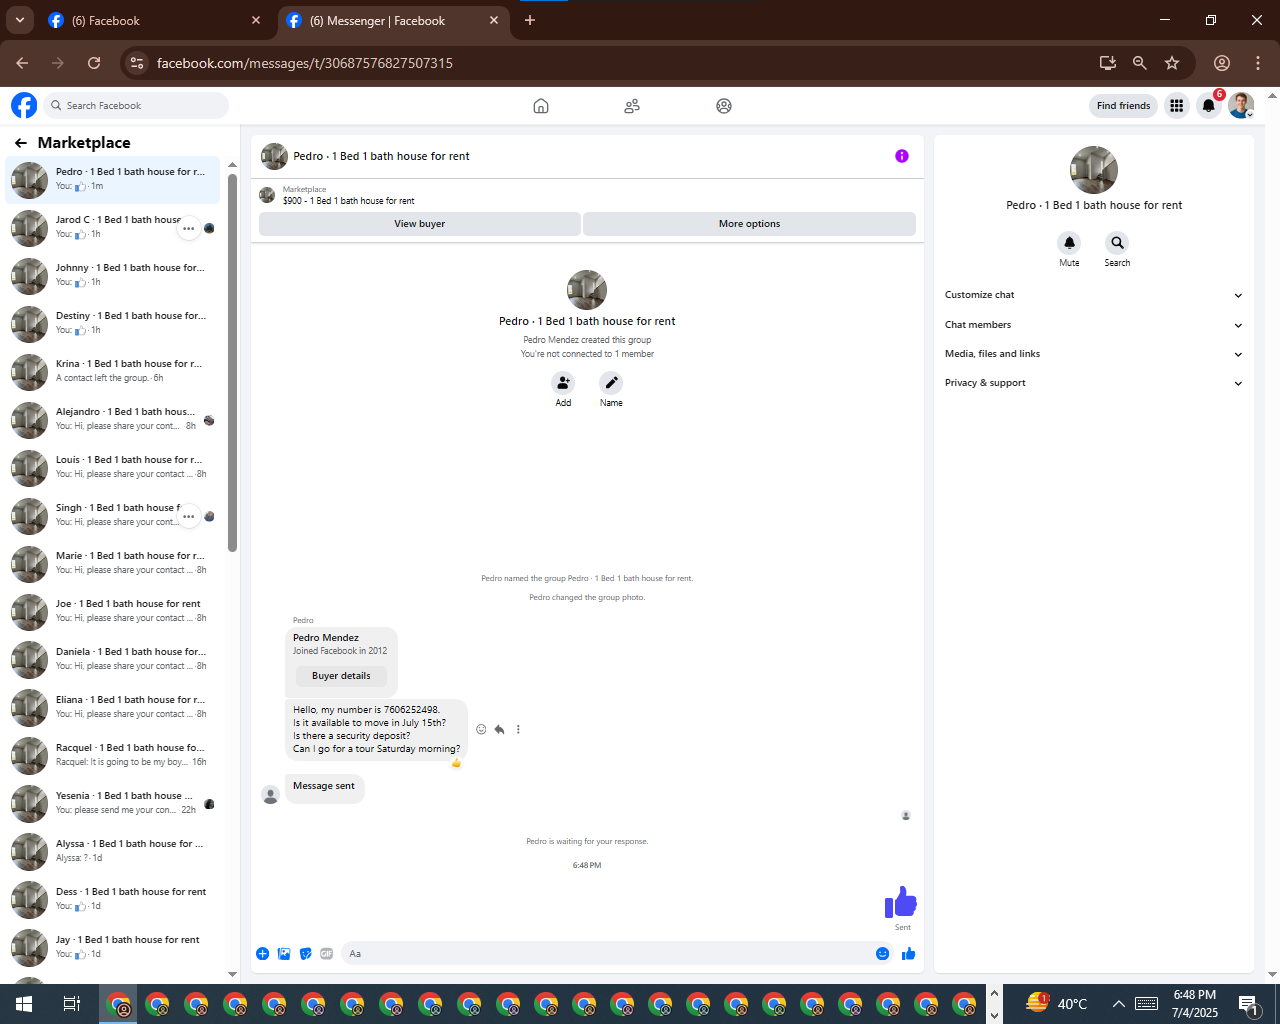Screen dimensions: 1280x1024
Task: Go back from Marketplace chats
Action: (21, 143)
